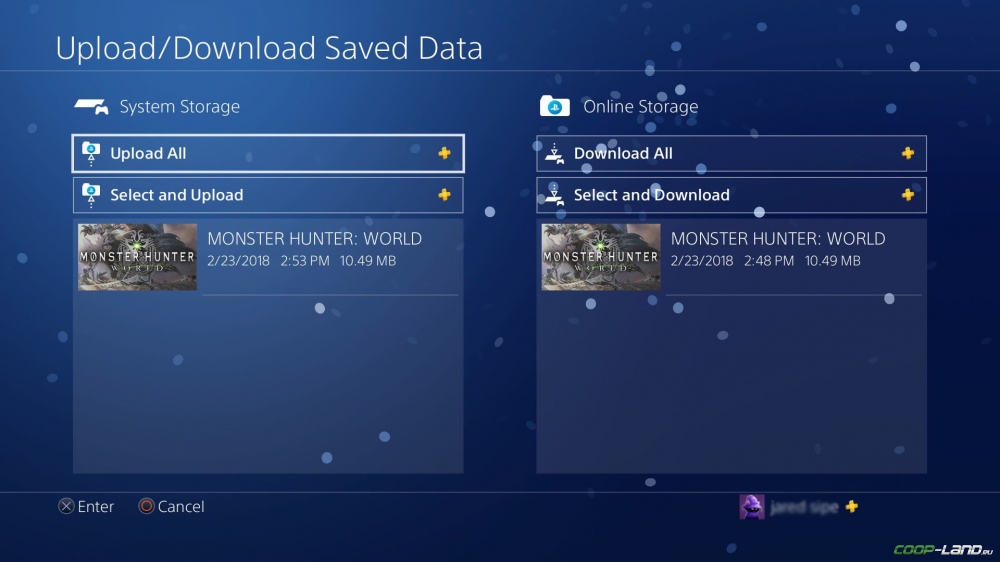1000x562 pixels.
Task: Click the System Storage console icon
Action: pyautogui.click(x=92, y=107)
